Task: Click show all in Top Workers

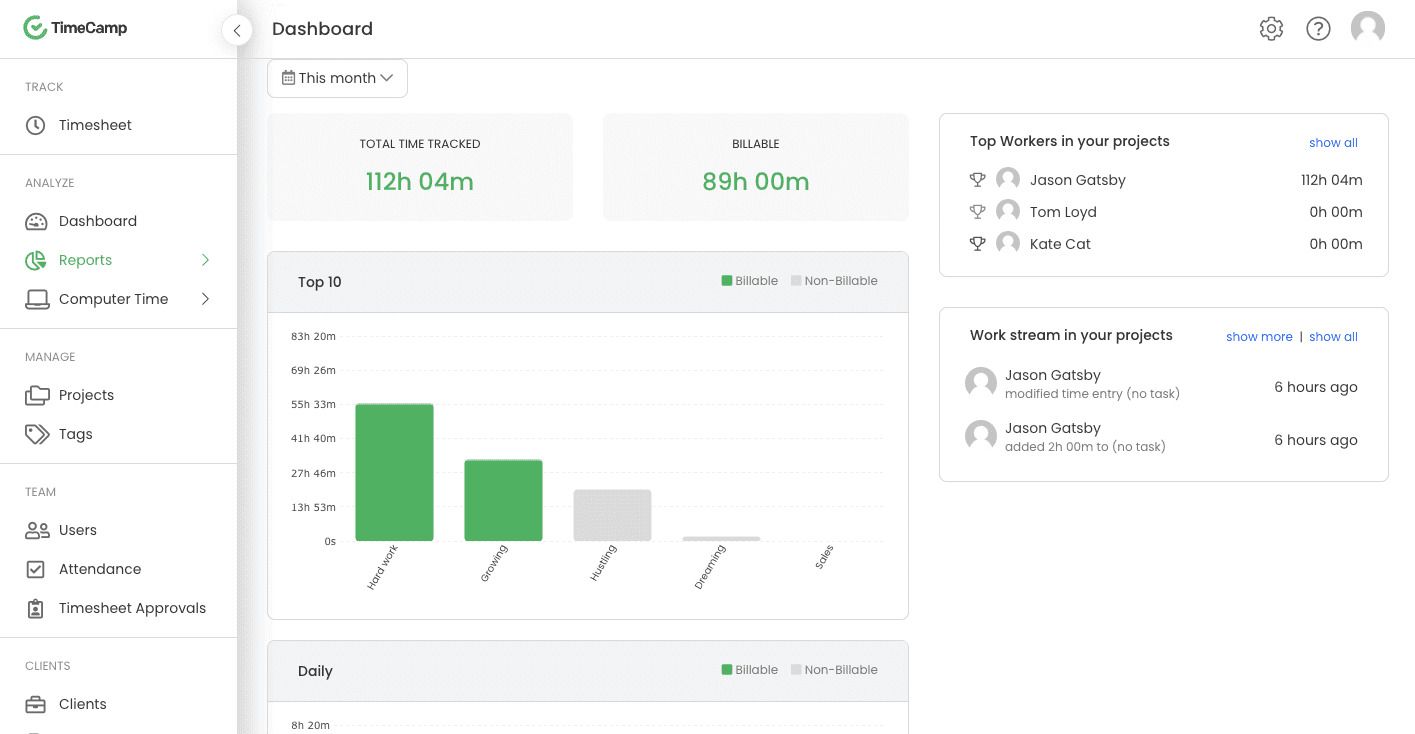Action: tap(1333, 143)
